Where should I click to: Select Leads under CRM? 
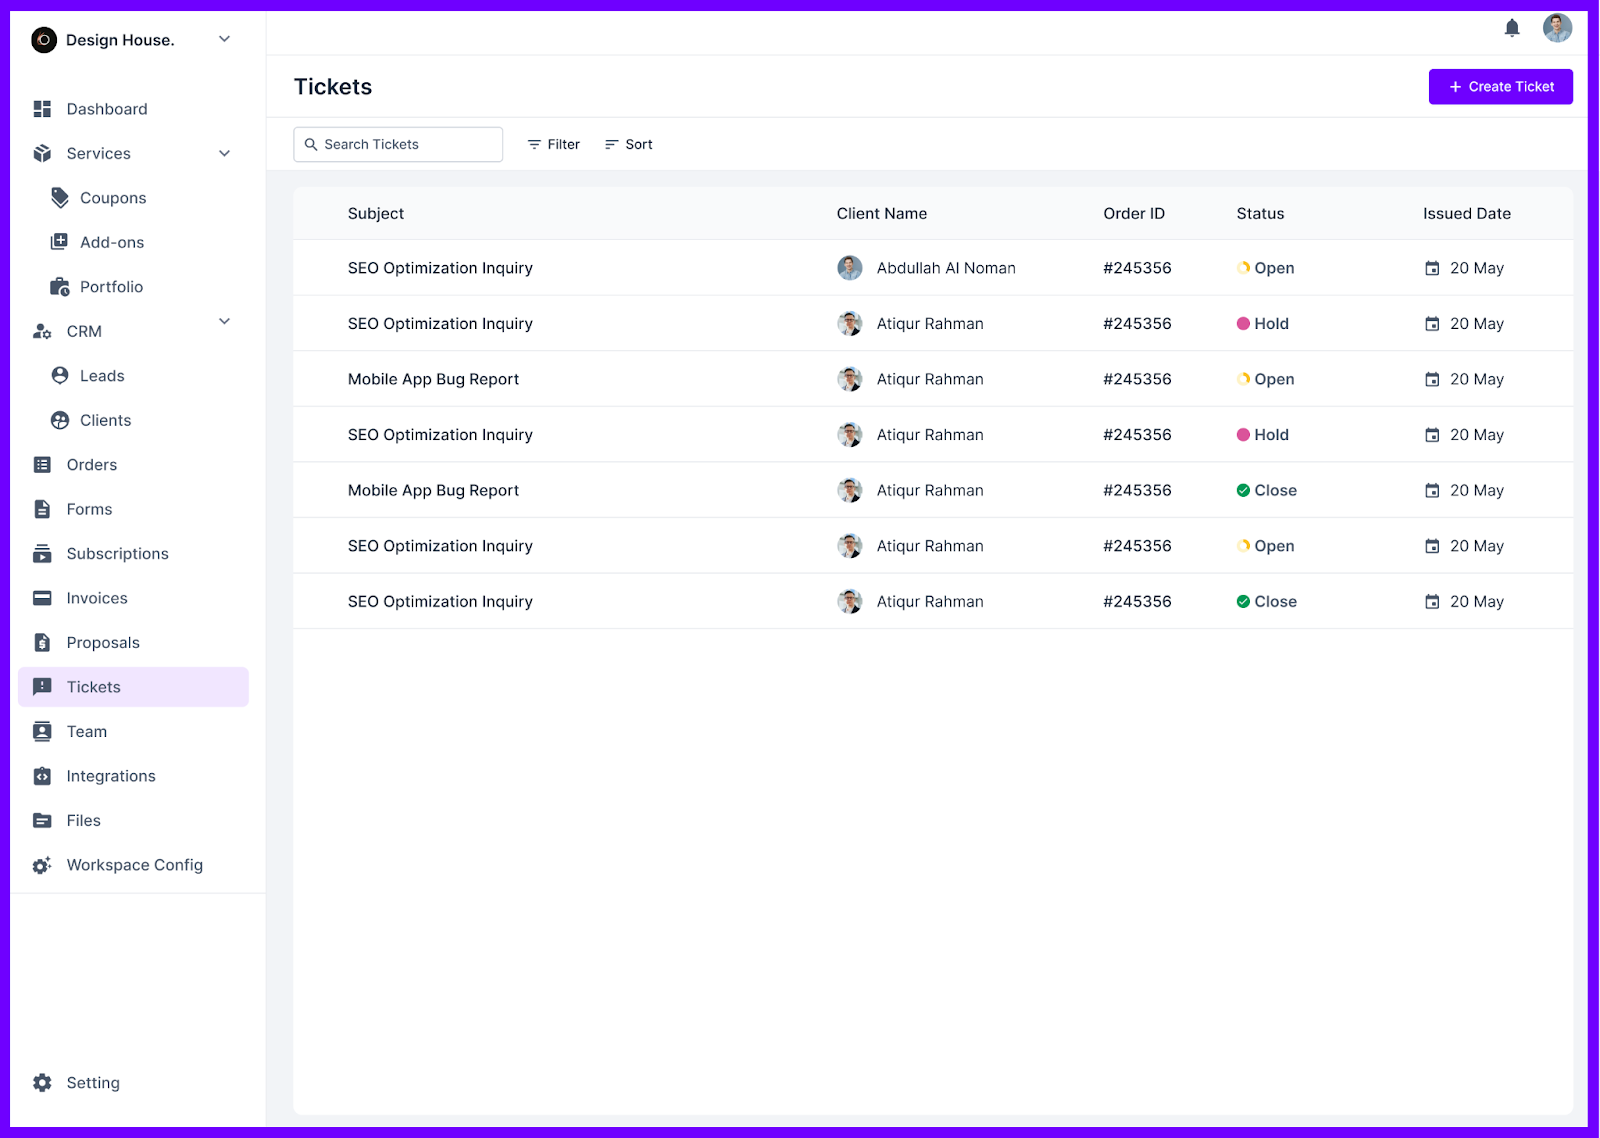pyautogui.click(x=102, y=376)
